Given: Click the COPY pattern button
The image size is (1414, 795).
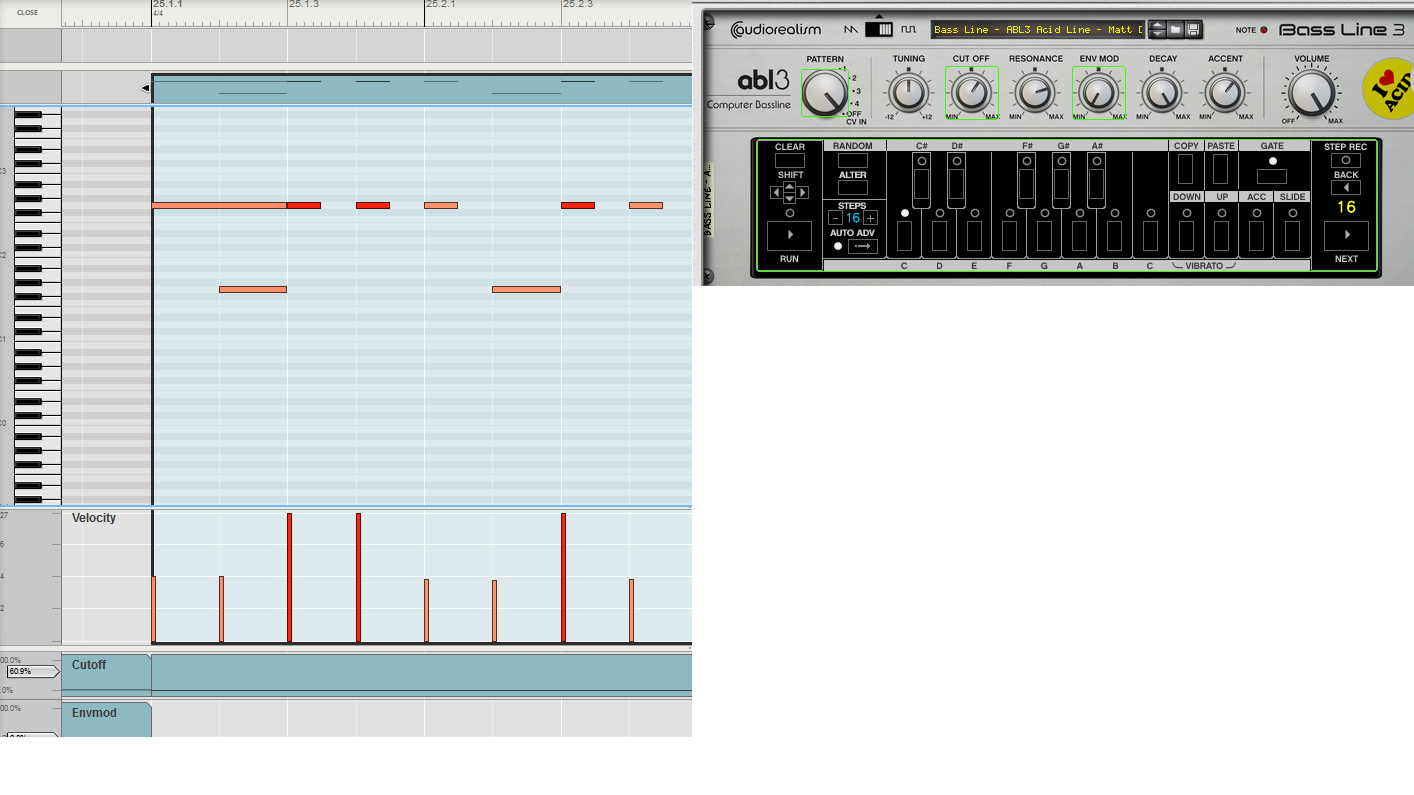Looking at the screenshot, I should [x=1186, y=170].
